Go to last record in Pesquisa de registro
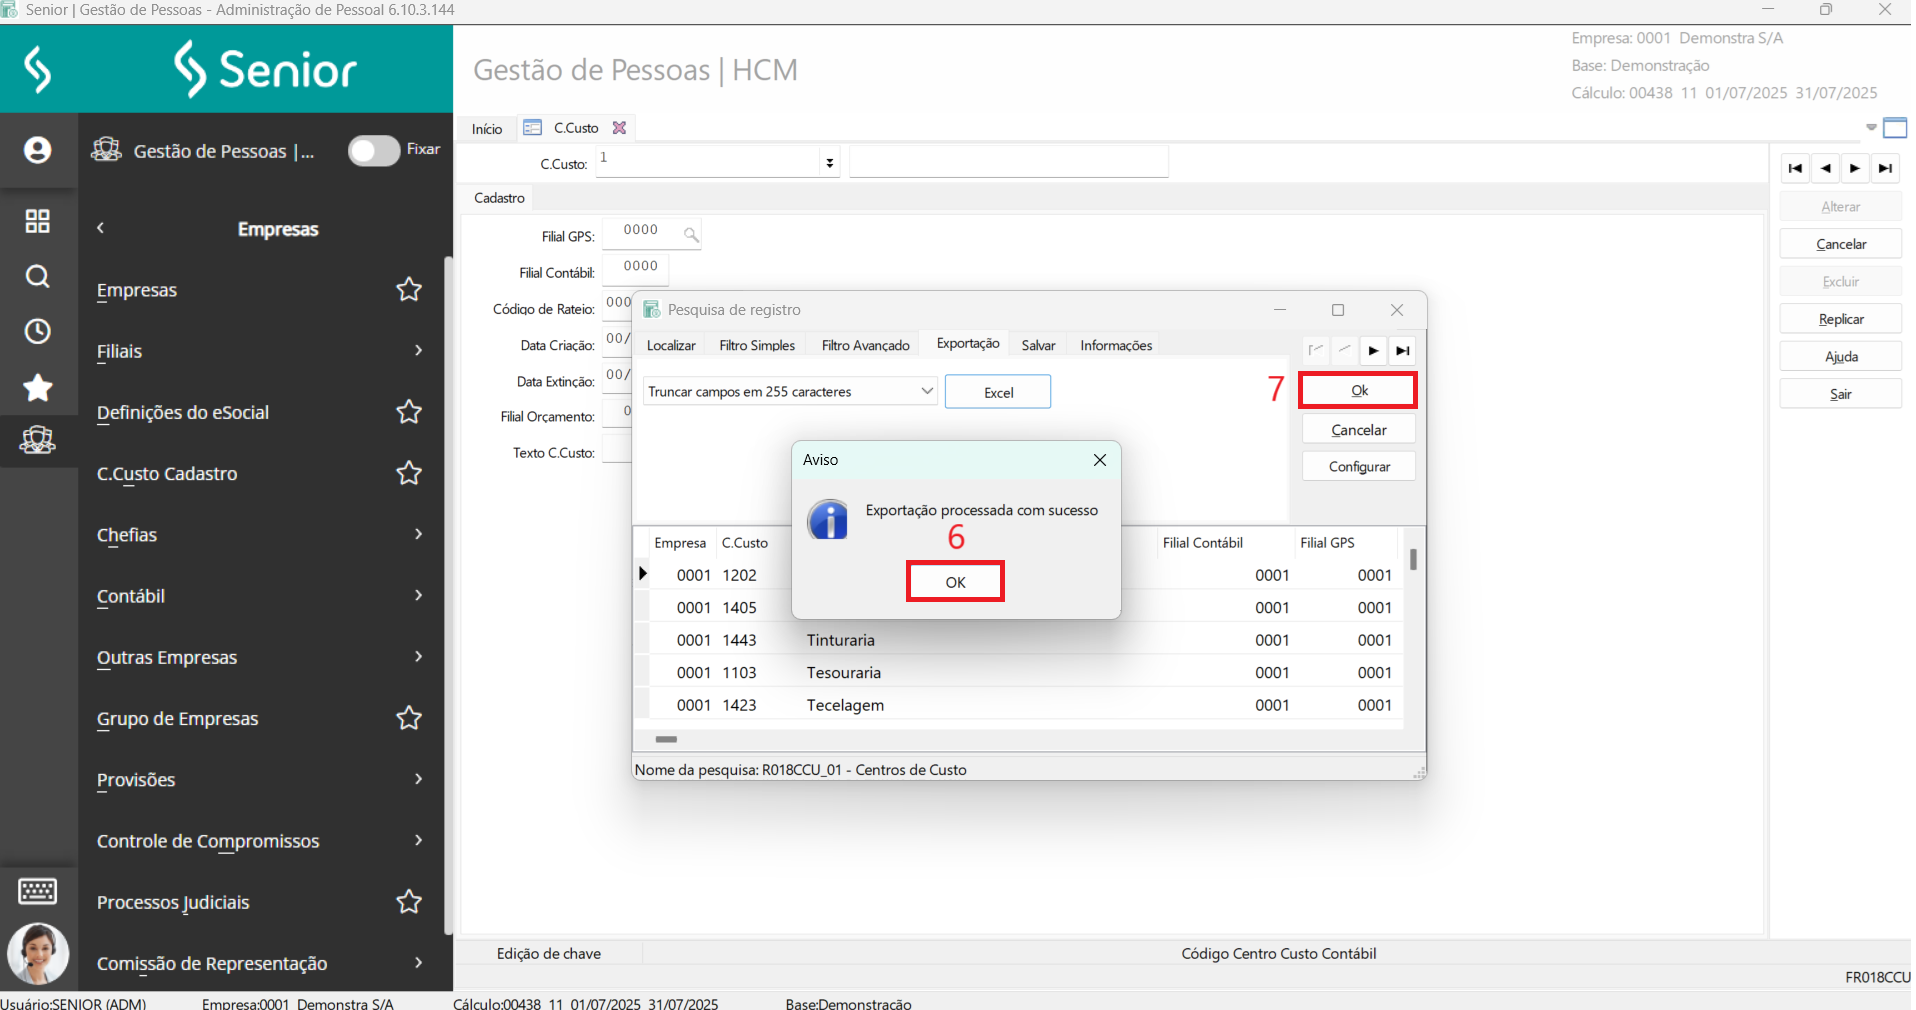The height and width of the screenshot is (1010, 1916). pyautogui.click(x=1402, y=350)
